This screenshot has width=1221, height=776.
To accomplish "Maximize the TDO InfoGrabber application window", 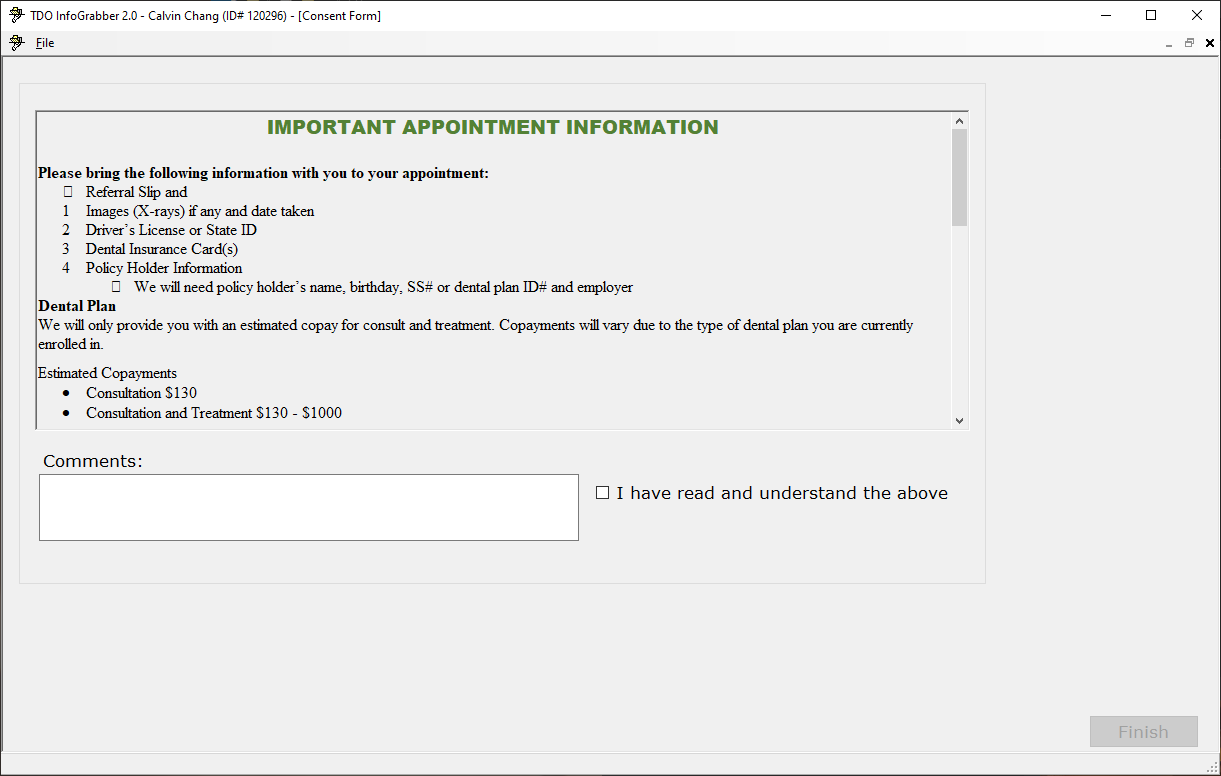I will [x=1151, y=15].
